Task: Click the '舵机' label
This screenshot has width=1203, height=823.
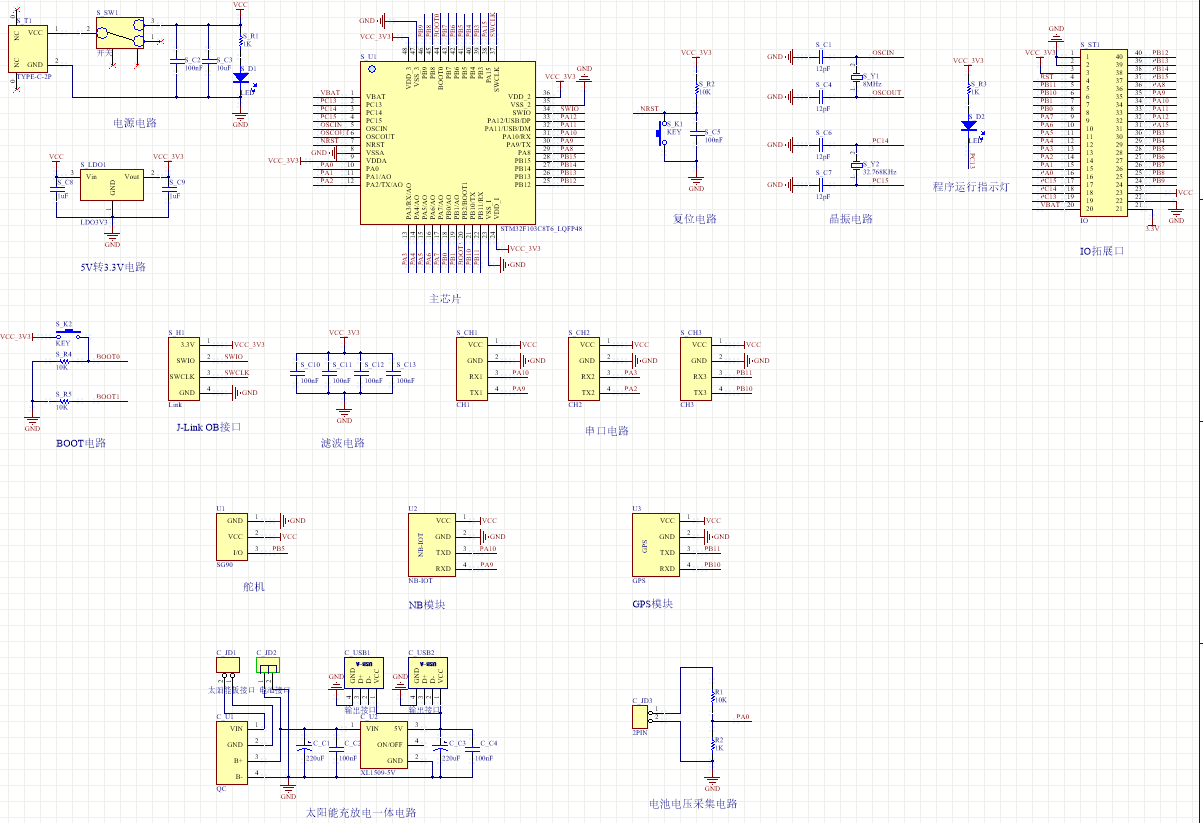Action: [x=255, y=587]
